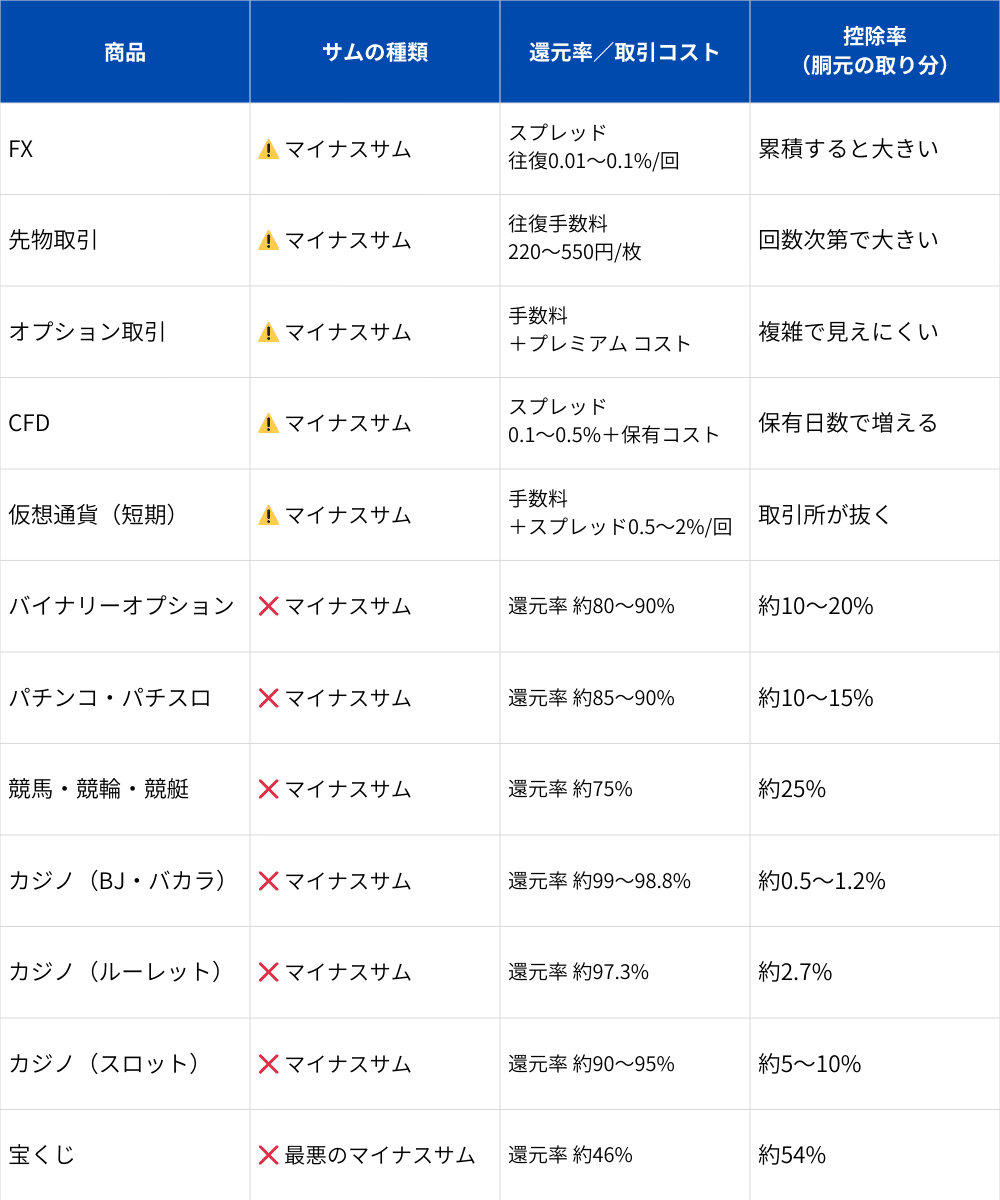Click the warning icon in the FX row
This screenshot has height=1200, width=1000.
268,149
